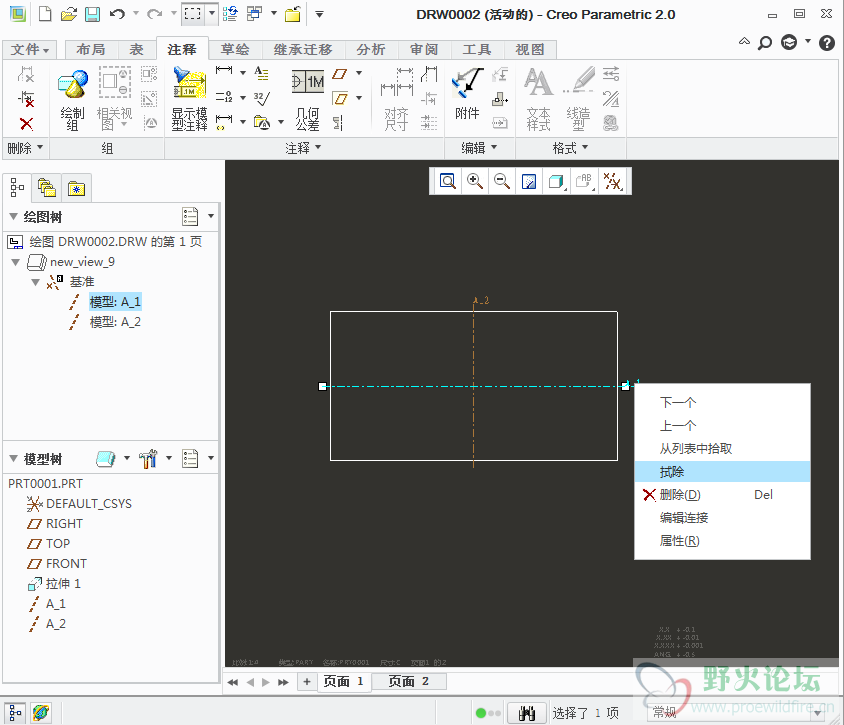Choose 编辑连接 in the context menu

tap(722, 518)
